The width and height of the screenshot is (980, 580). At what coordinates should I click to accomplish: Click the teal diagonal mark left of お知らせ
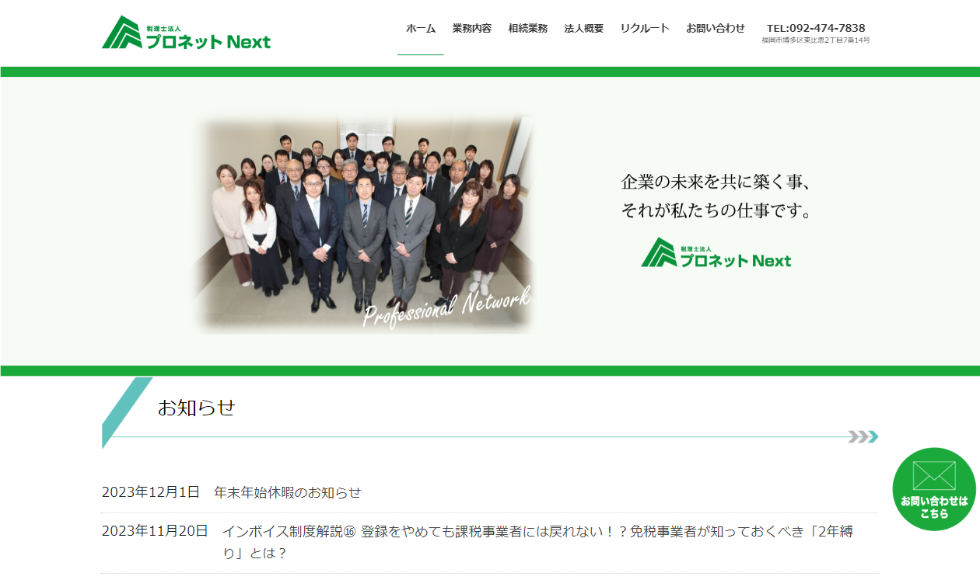[124, 408]
